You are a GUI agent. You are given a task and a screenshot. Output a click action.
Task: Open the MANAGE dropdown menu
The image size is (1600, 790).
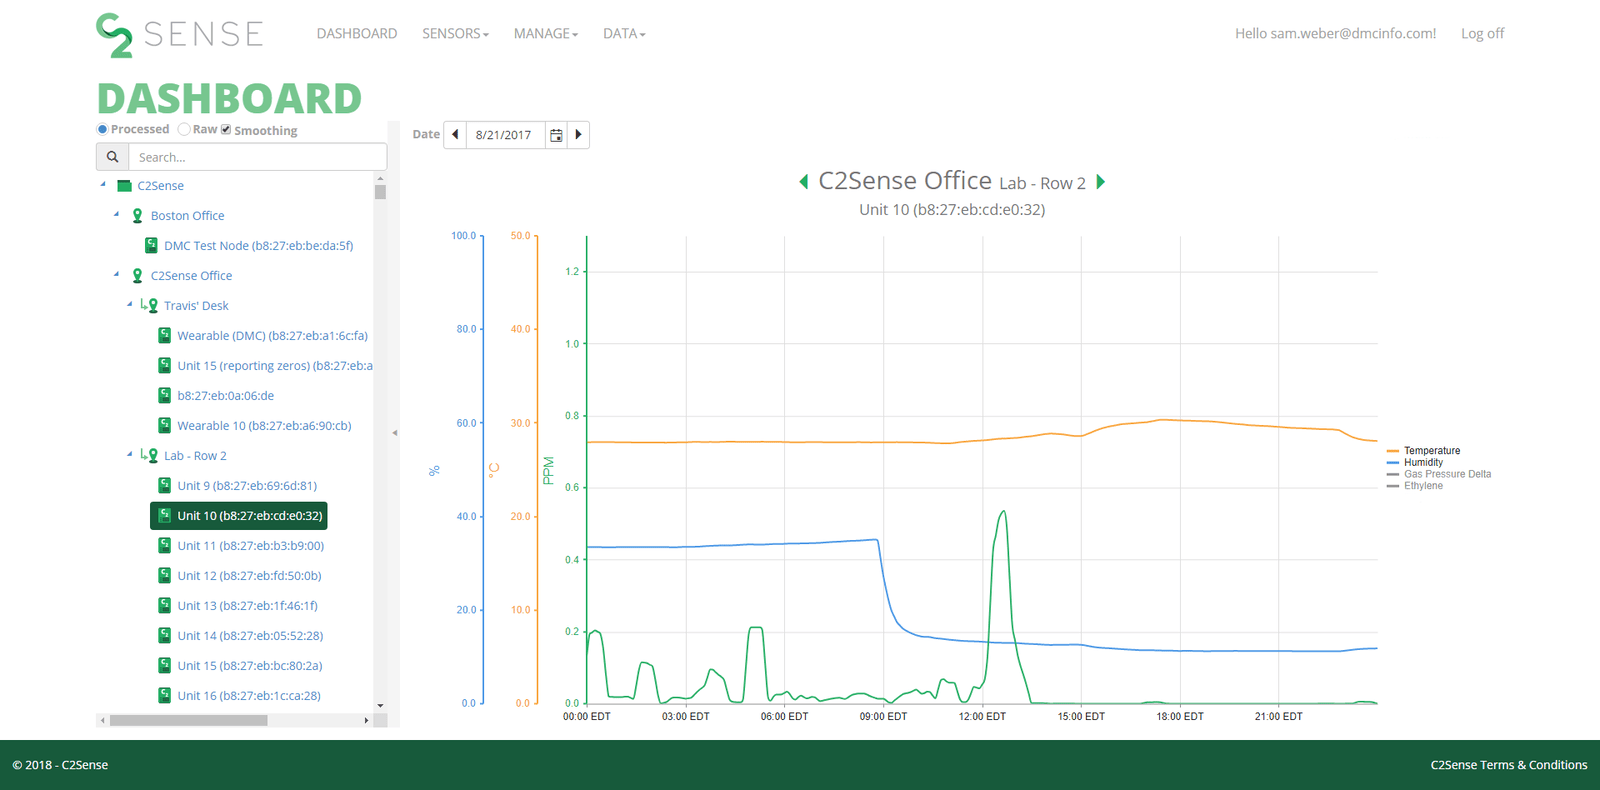(545, 34)
